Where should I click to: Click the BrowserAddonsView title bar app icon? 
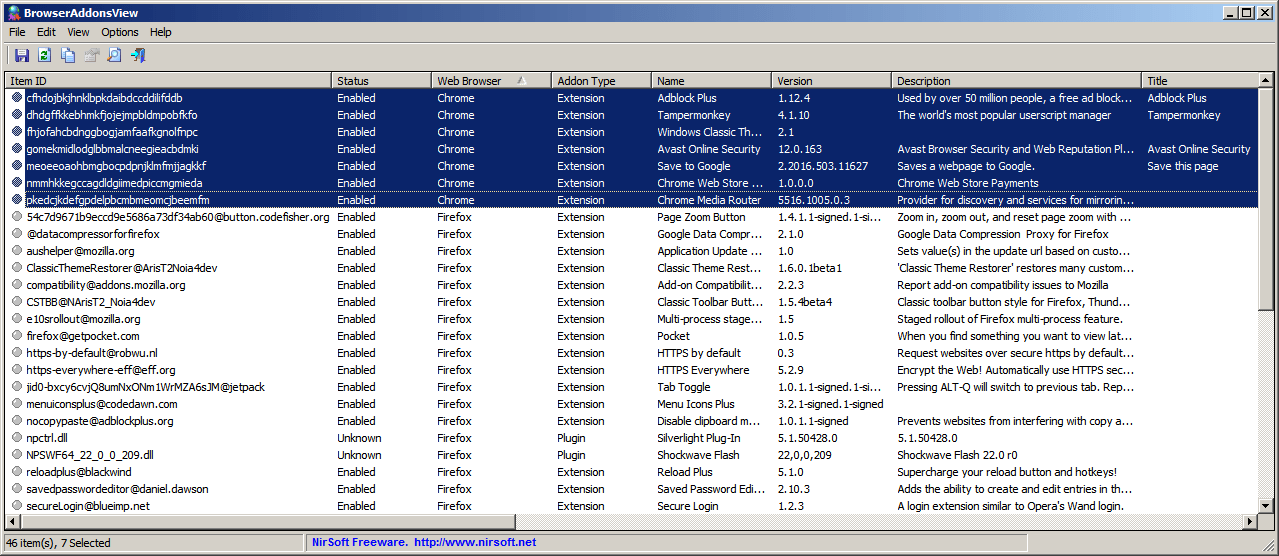pyautogui.click(x=11, y=12)
